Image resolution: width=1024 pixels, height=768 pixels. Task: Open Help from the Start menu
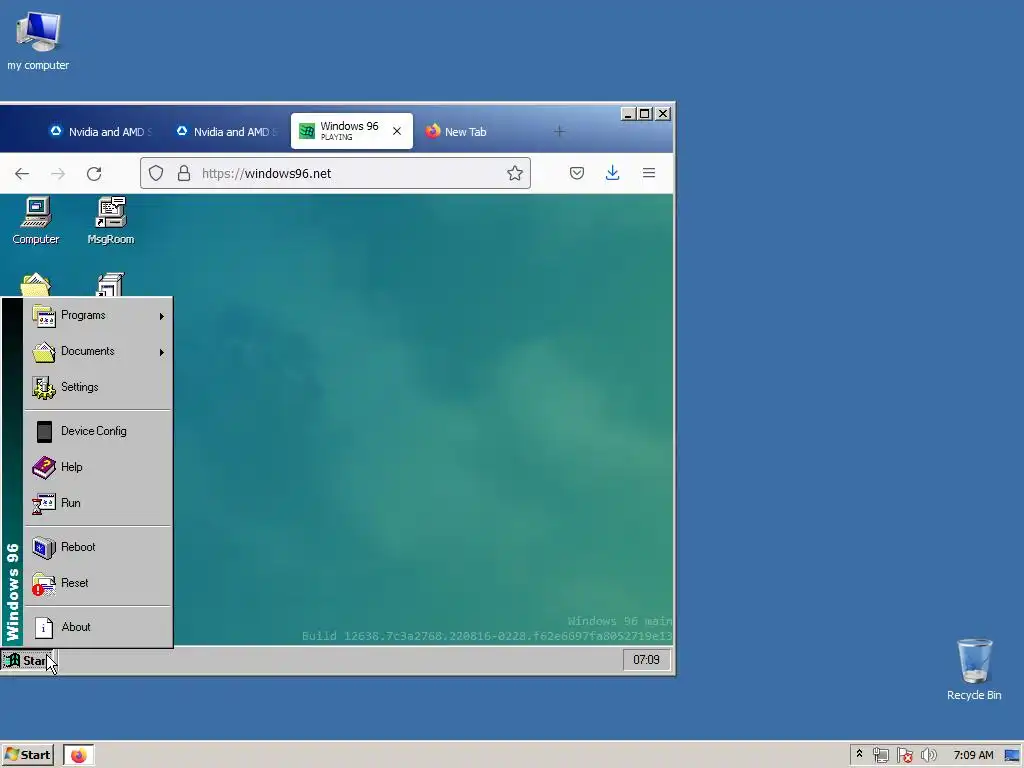[99, 467]
